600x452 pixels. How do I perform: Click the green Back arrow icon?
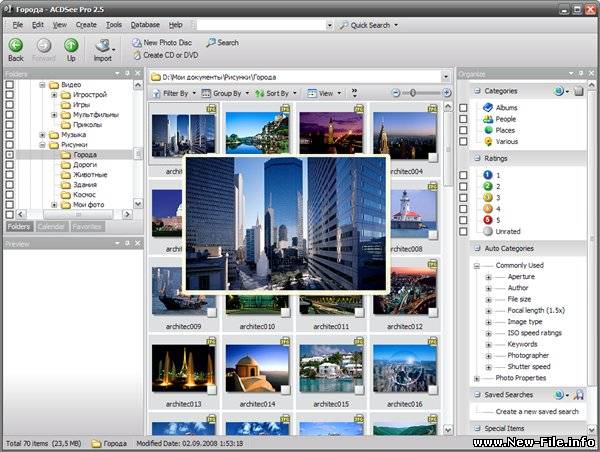click(x=16, y=45)
